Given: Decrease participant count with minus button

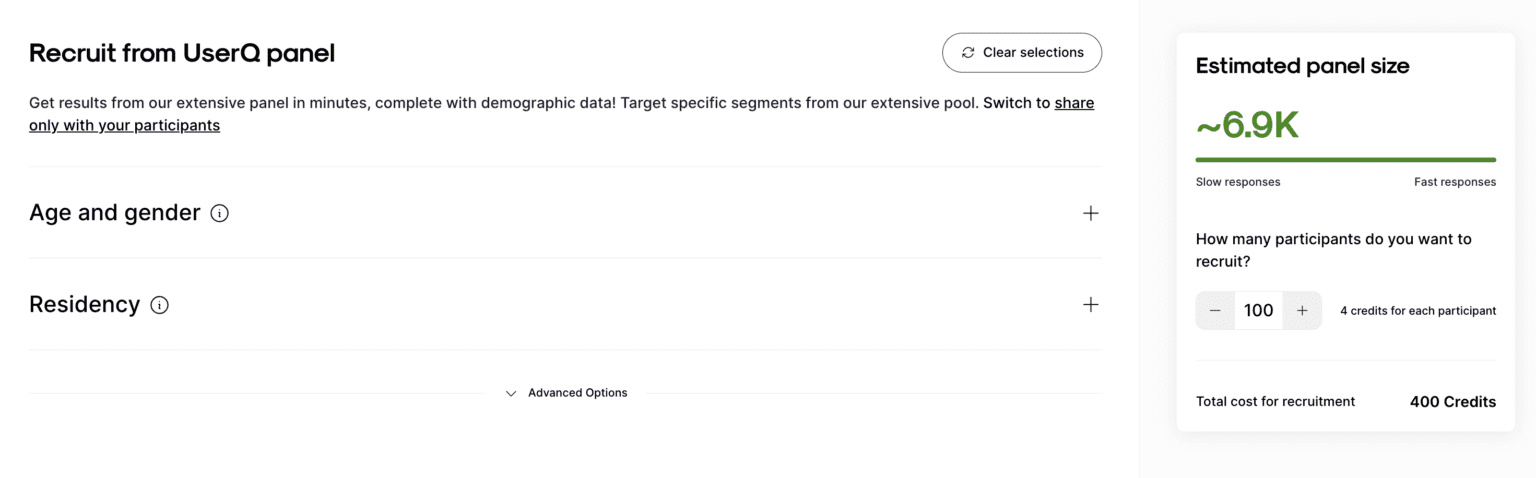Looking at the screenshot, I should coord(1215,311).
